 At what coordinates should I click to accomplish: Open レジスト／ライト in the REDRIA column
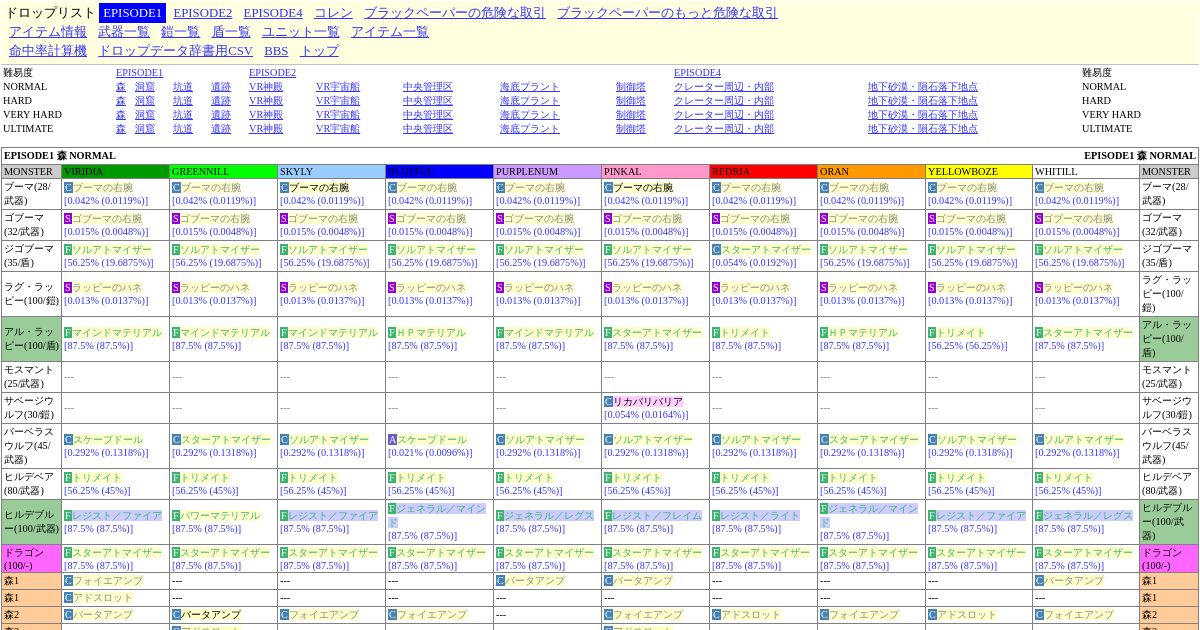click(760, 516)
